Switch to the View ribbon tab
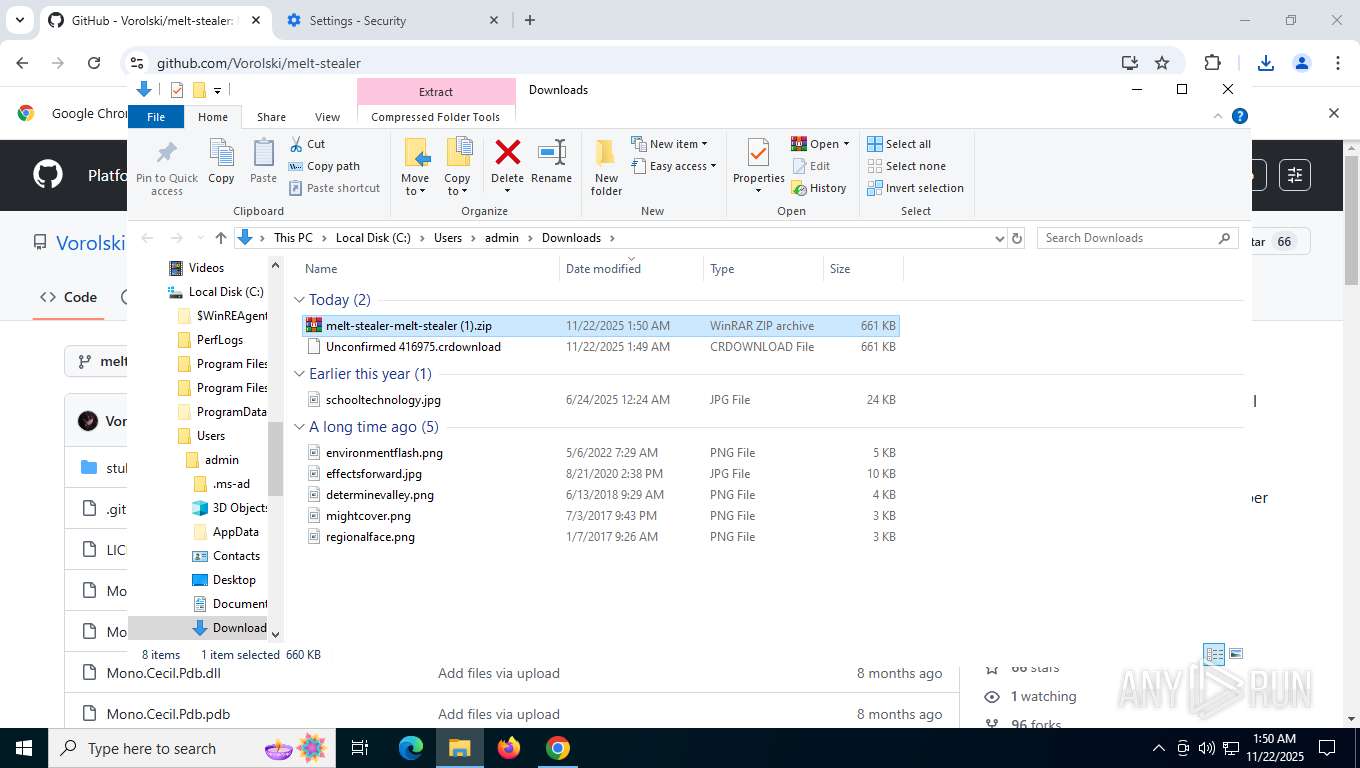The height and width of the screenshot is (768, 1360). tap(327, 117)
